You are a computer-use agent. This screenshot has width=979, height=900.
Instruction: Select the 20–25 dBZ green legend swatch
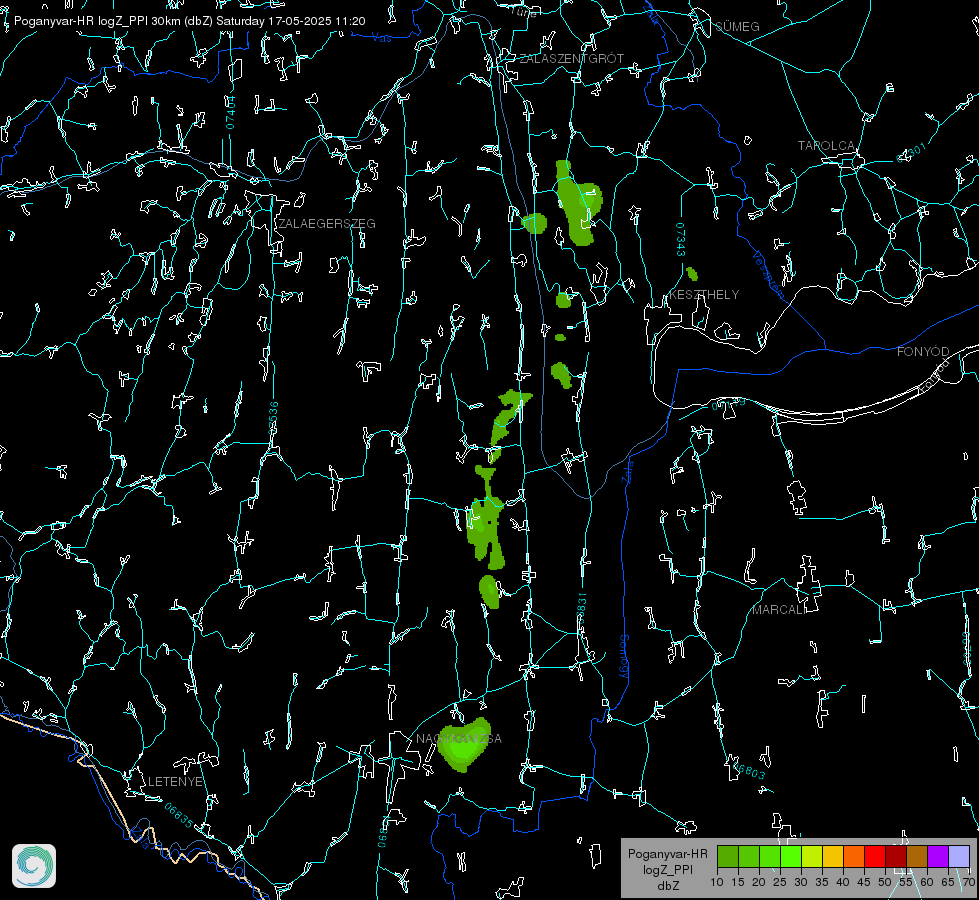point(770,856)
